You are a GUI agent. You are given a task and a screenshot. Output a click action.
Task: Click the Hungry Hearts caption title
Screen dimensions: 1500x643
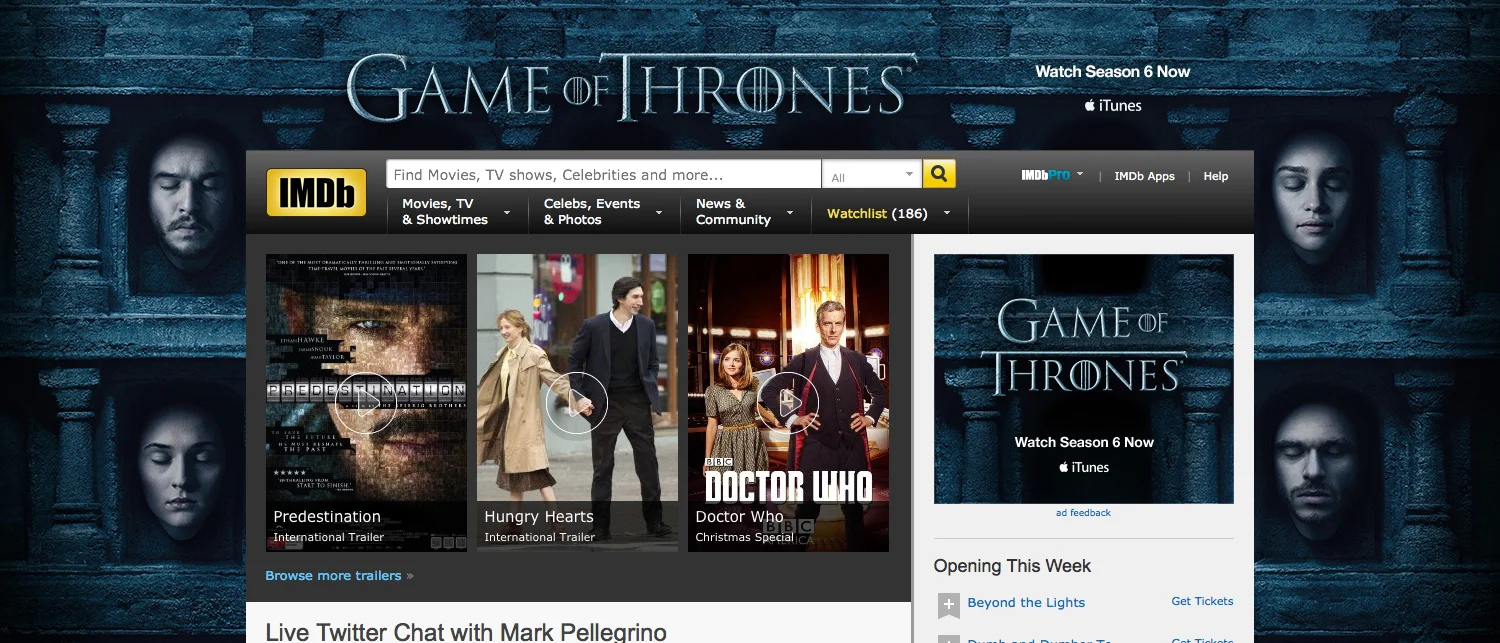539,517
